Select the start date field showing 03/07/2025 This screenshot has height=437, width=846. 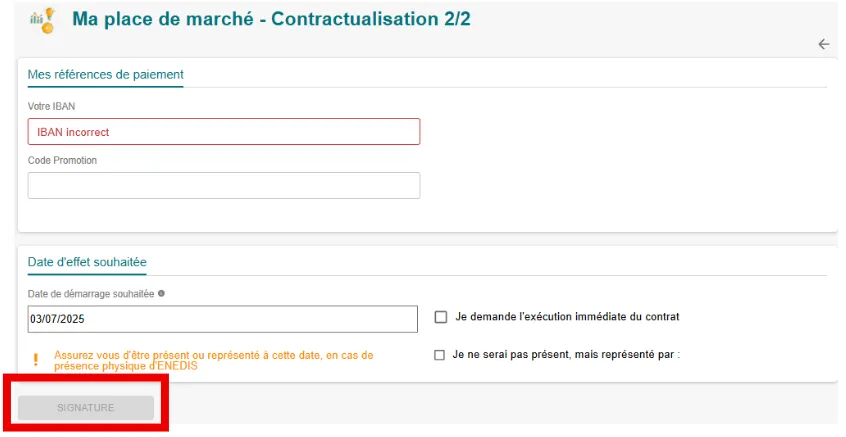(x=222, y=319)
